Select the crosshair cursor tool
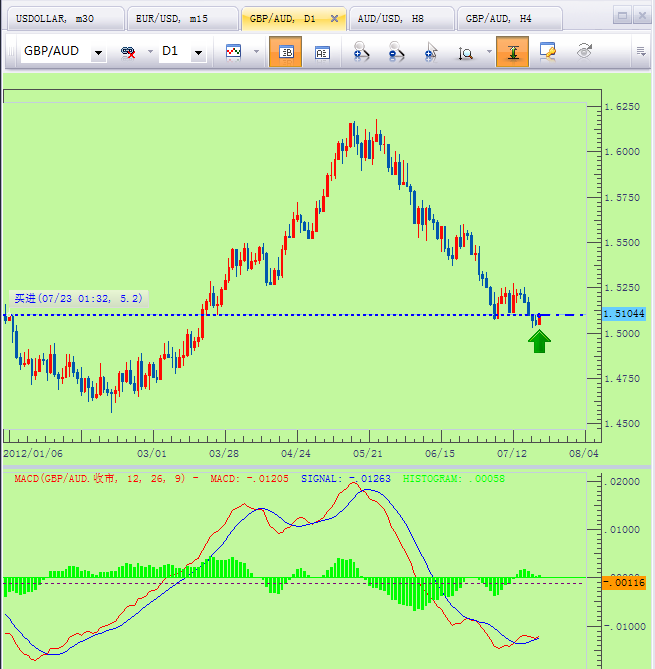Image resolution: width=655 pixels, height=669 pixels. point(431,52)
